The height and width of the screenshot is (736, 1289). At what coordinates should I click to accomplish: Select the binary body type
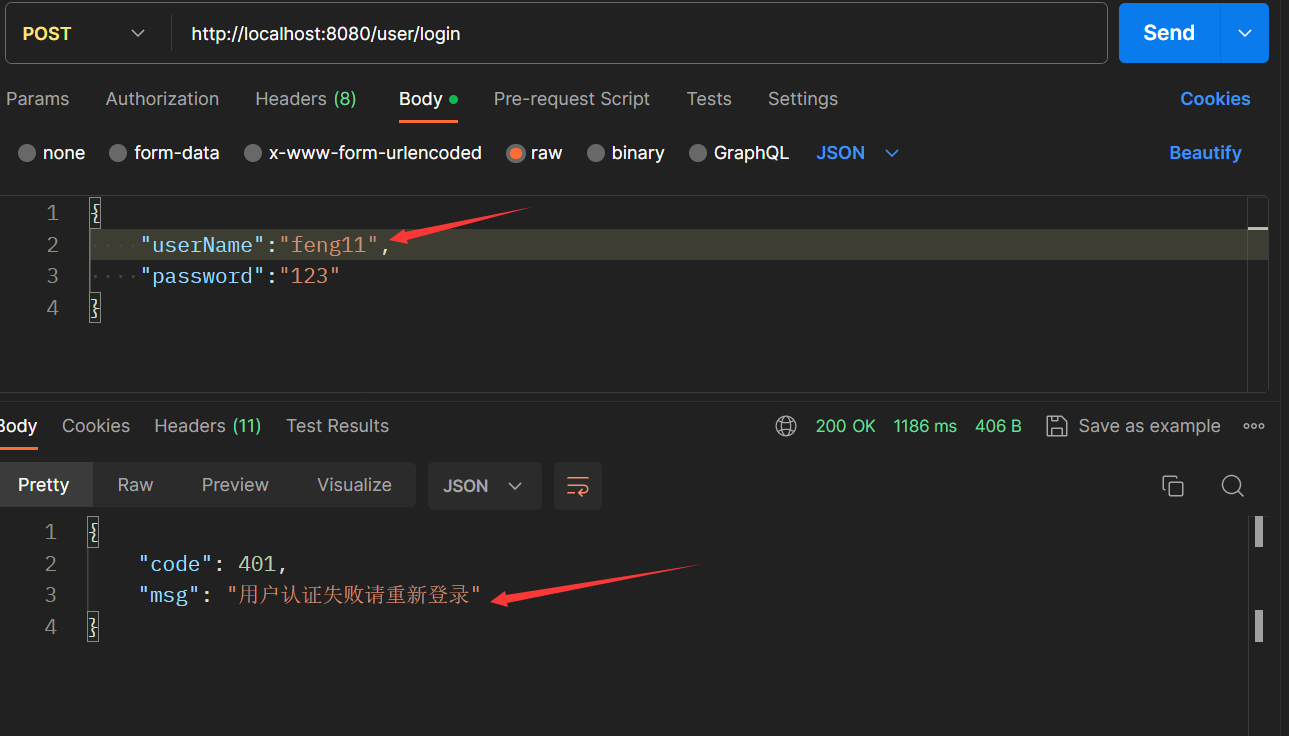coord(626,153)
